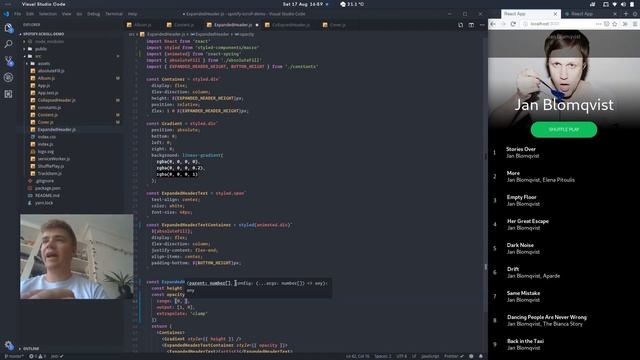Open README.md in the file explorer
Image resolution: width=640 pixels, height=360 pixels.
[47, 196]
